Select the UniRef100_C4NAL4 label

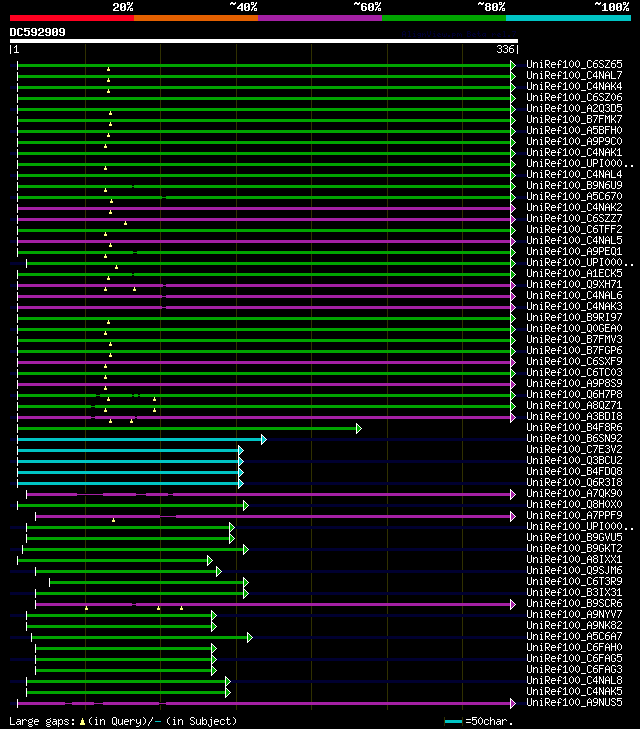tap(574, 174)
